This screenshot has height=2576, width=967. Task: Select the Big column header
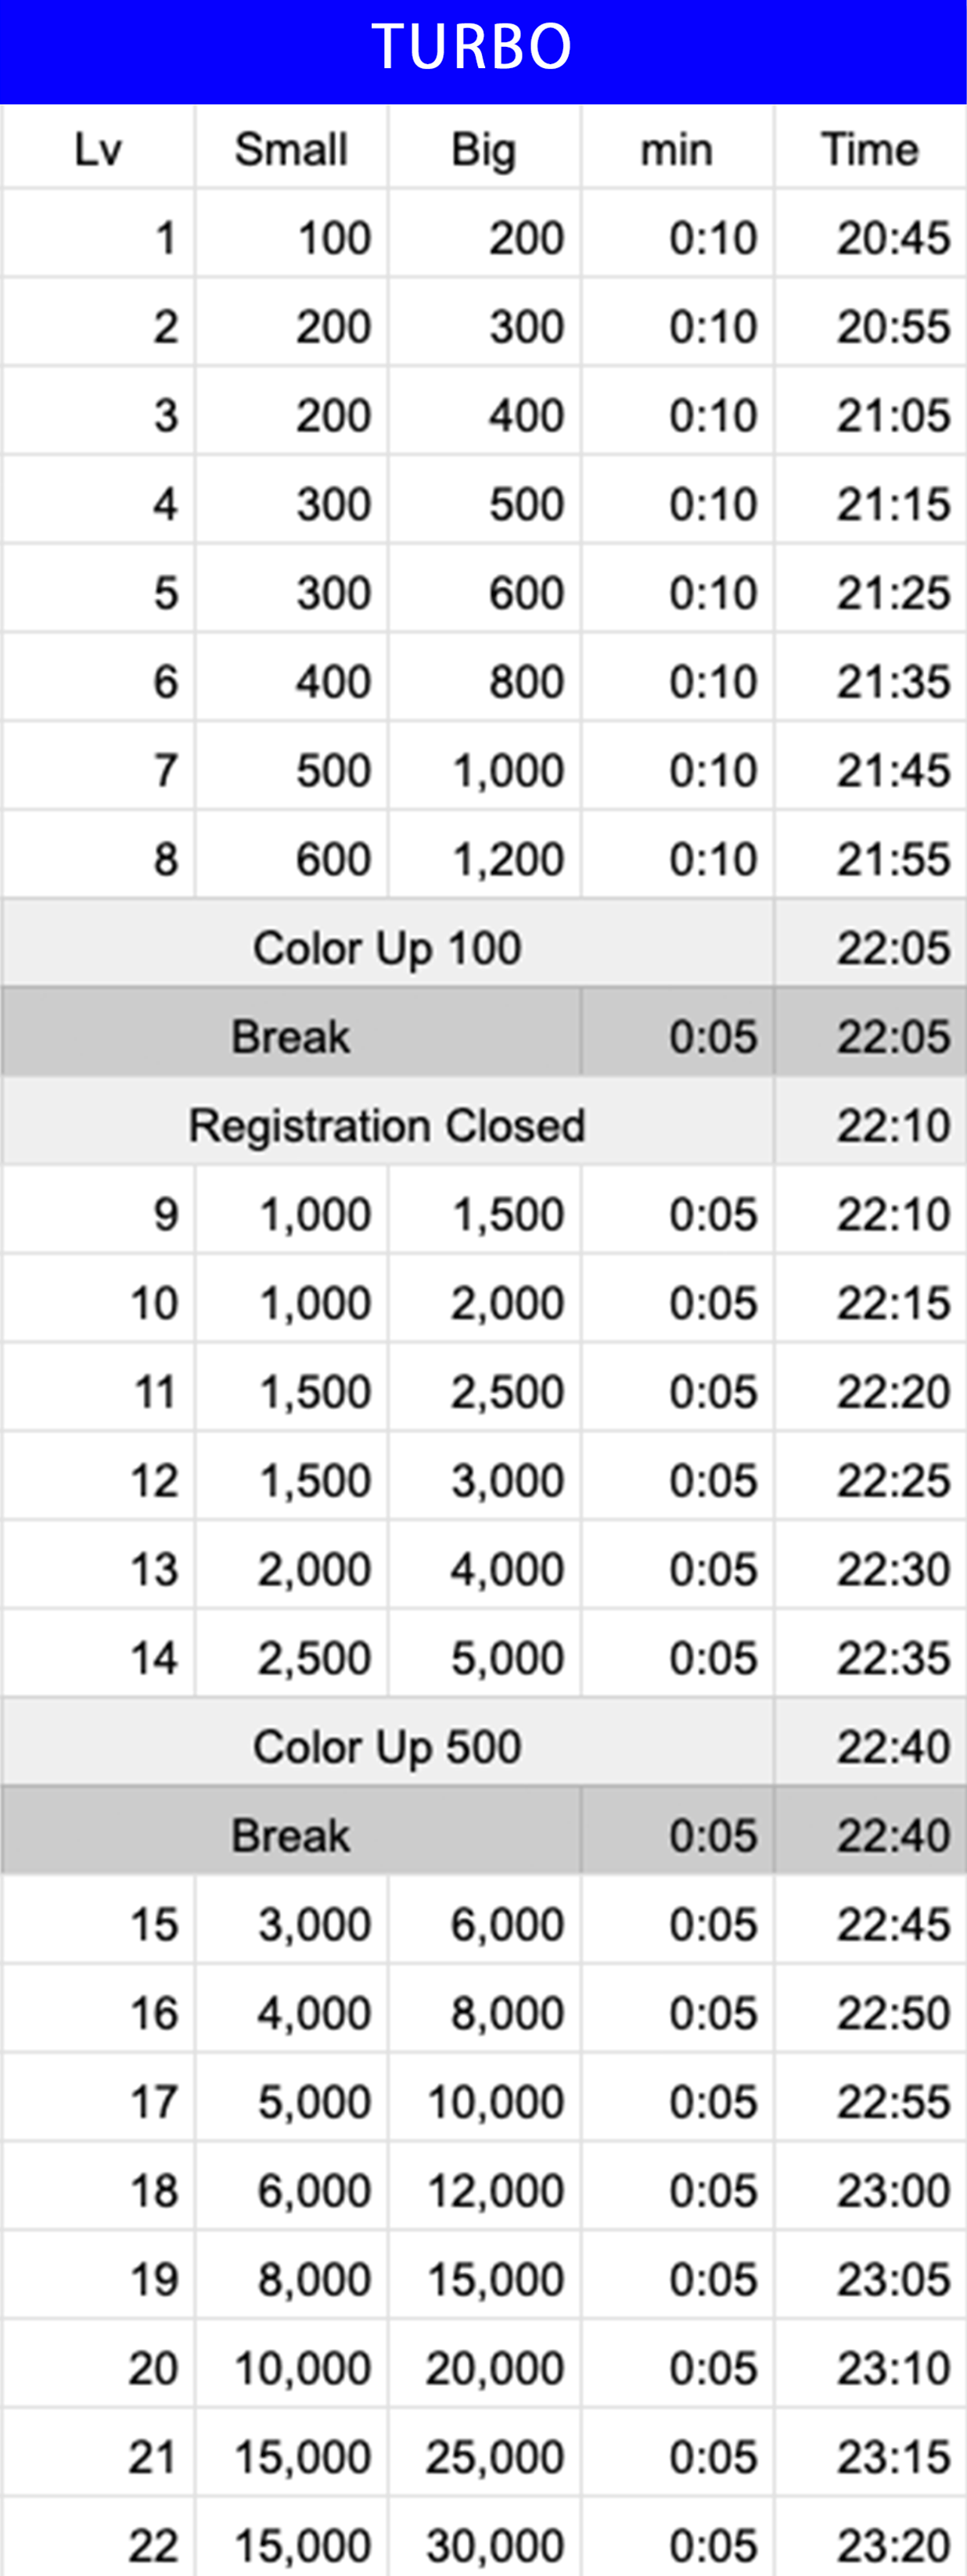tap(484, 150)
